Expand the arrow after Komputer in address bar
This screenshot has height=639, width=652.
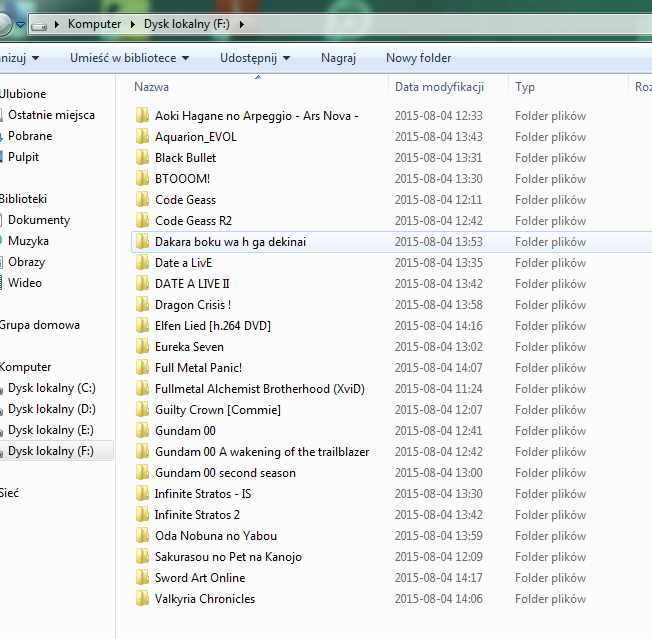pyautogui.click(x=133, y=25)
